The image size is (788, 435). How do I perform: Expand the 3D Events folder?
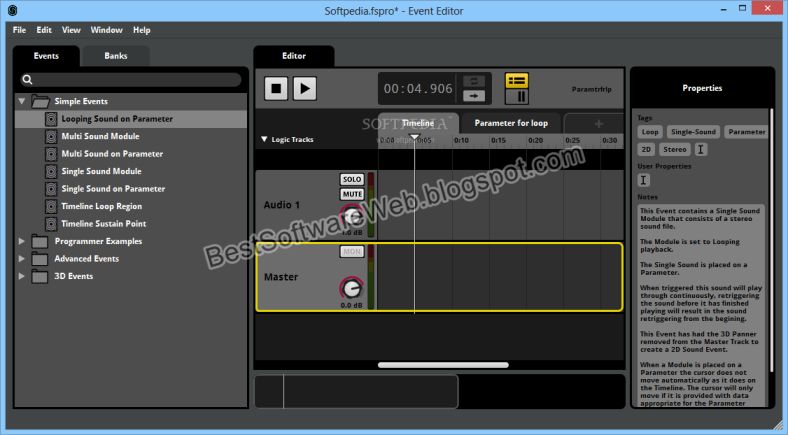click(22, 276)
